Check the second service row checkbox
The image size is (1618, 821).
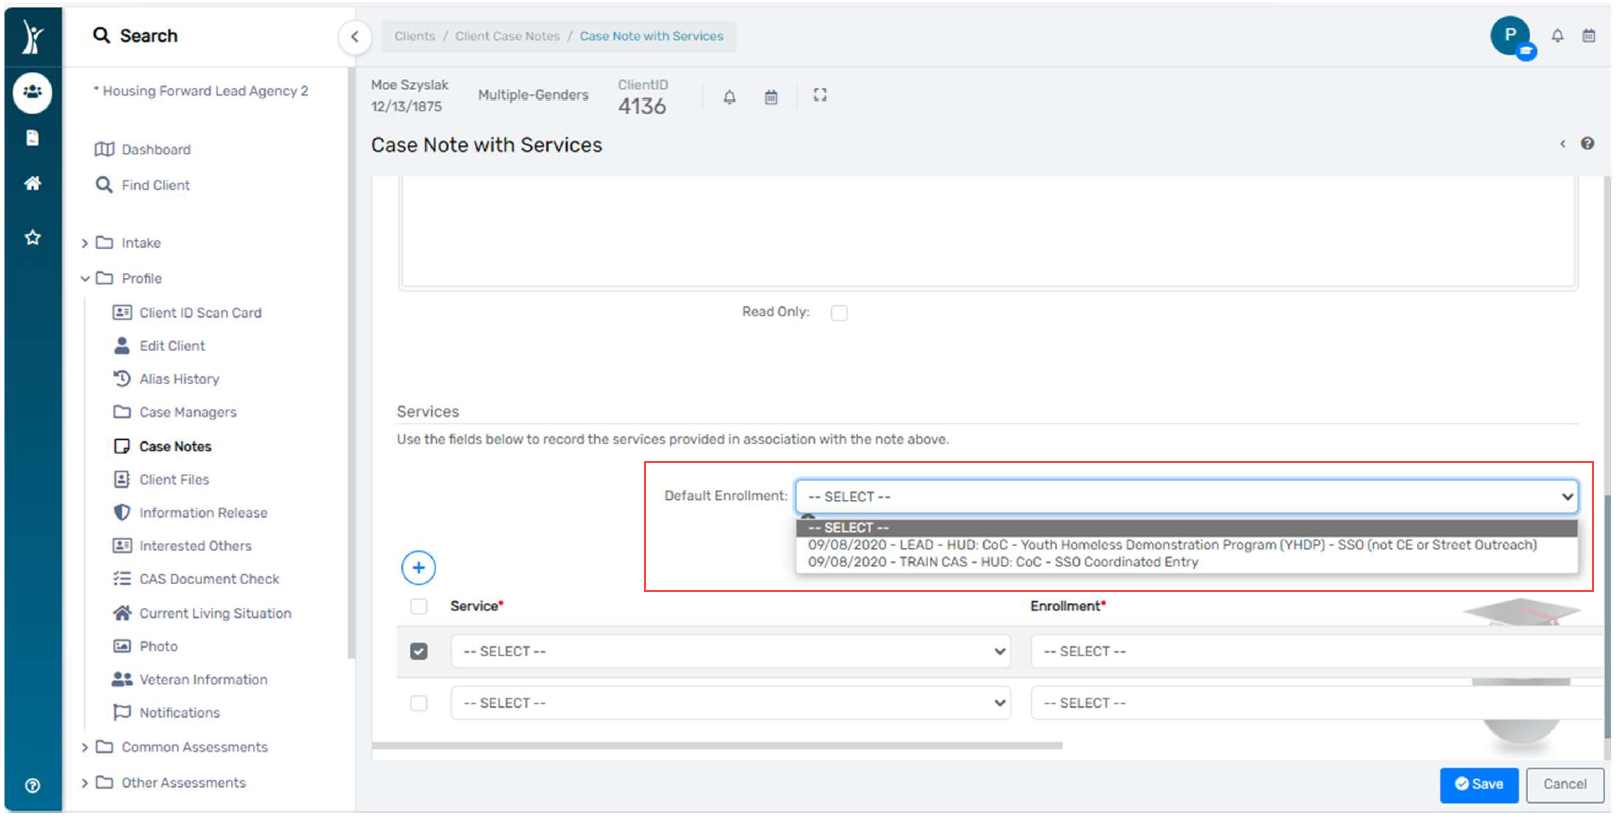pyautogui.click(x=419, y=704)
